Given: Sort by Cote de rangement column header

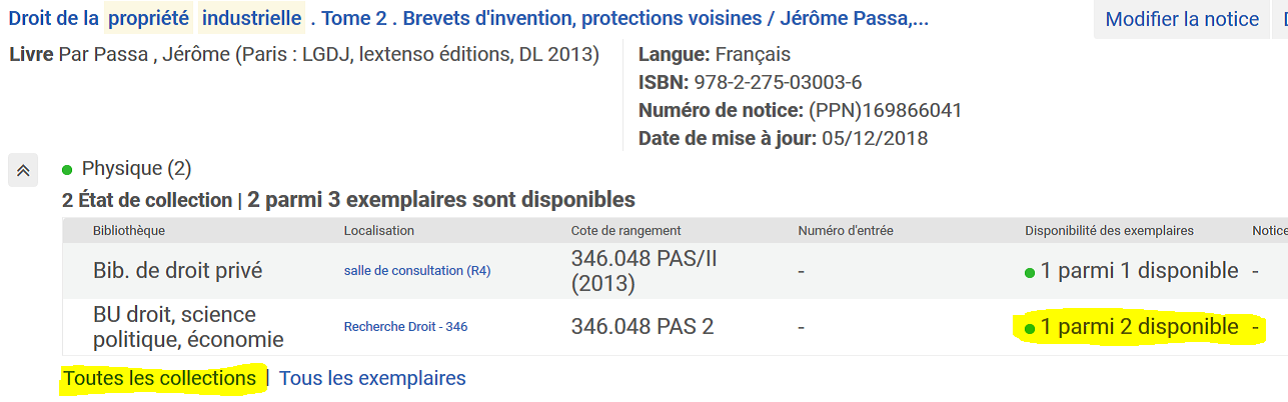Looking at the screenshot, I should [x=626, y=231].
